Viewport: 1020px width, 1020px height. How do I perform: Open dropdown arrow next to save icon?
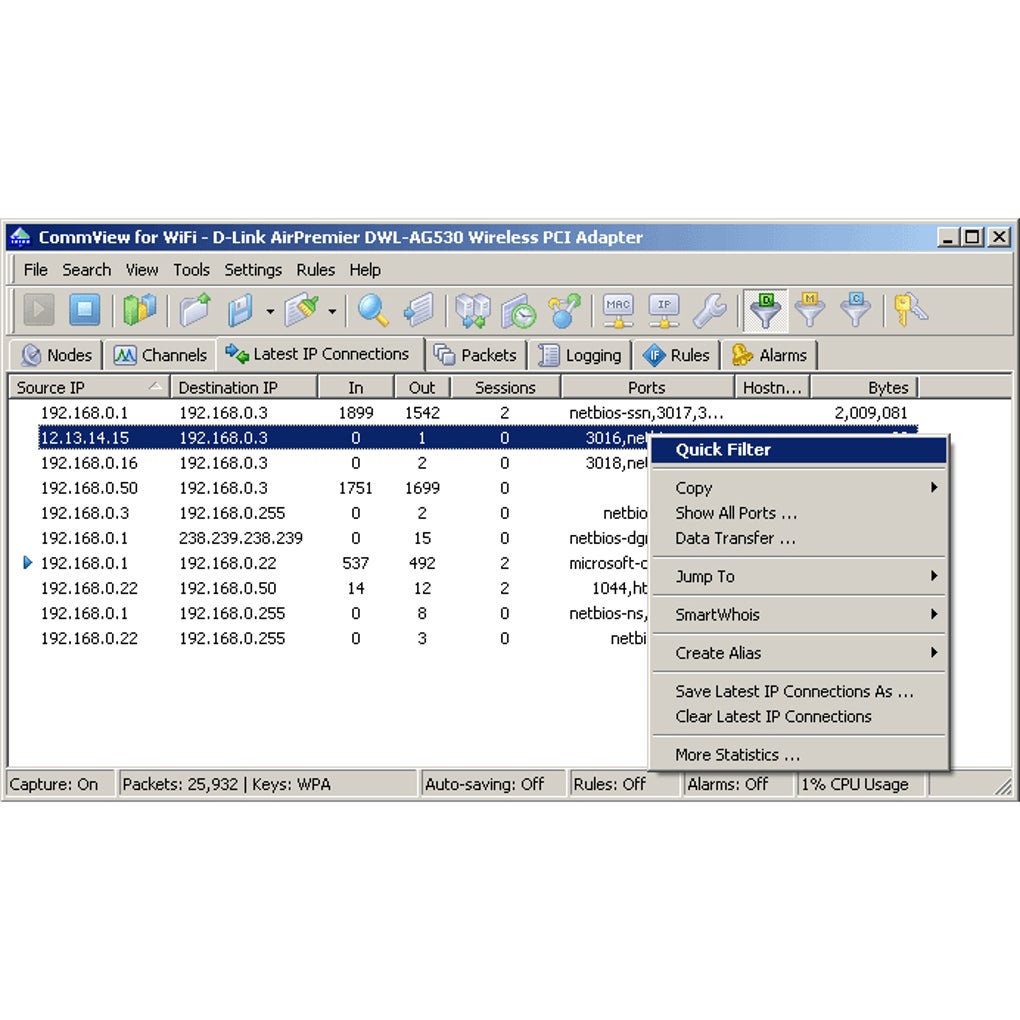[270, 311]
